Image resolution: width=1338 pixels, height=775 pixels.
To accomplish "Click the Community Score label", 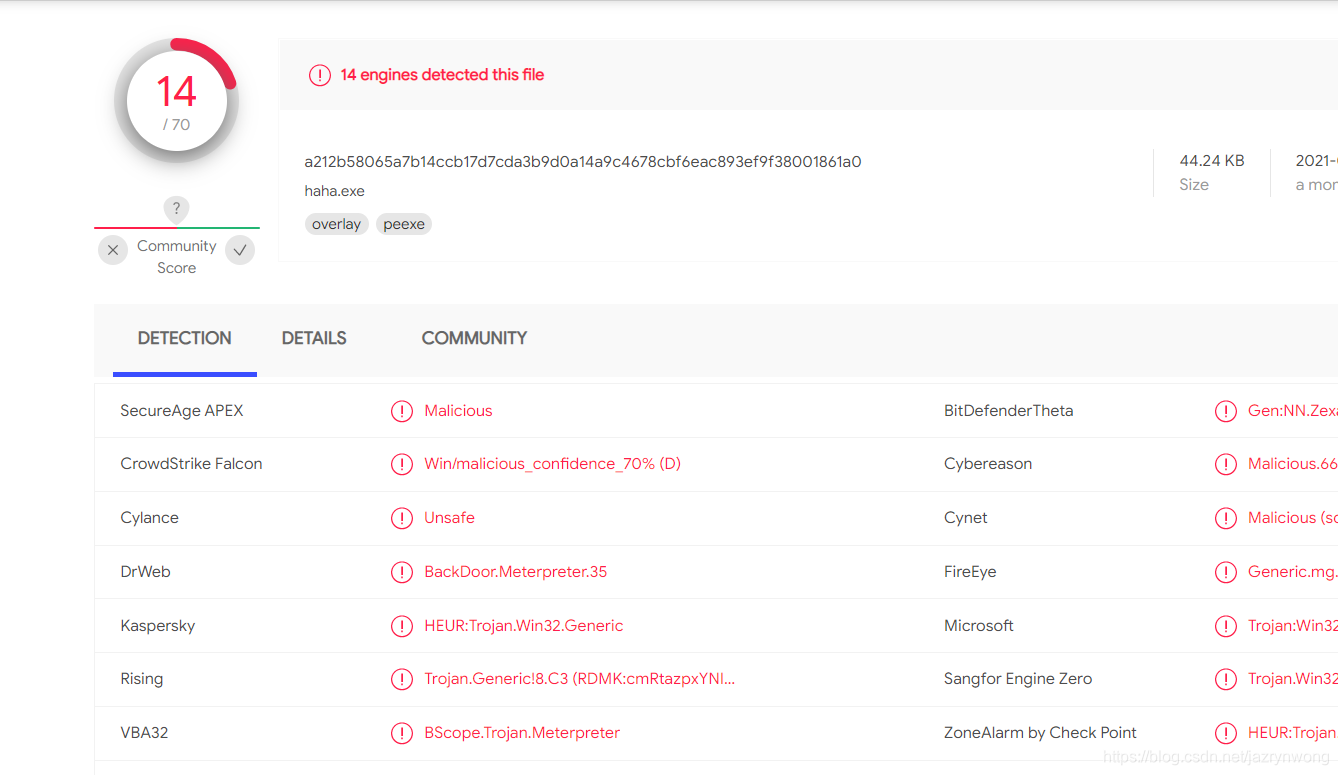I will click(x=177, y=257).
